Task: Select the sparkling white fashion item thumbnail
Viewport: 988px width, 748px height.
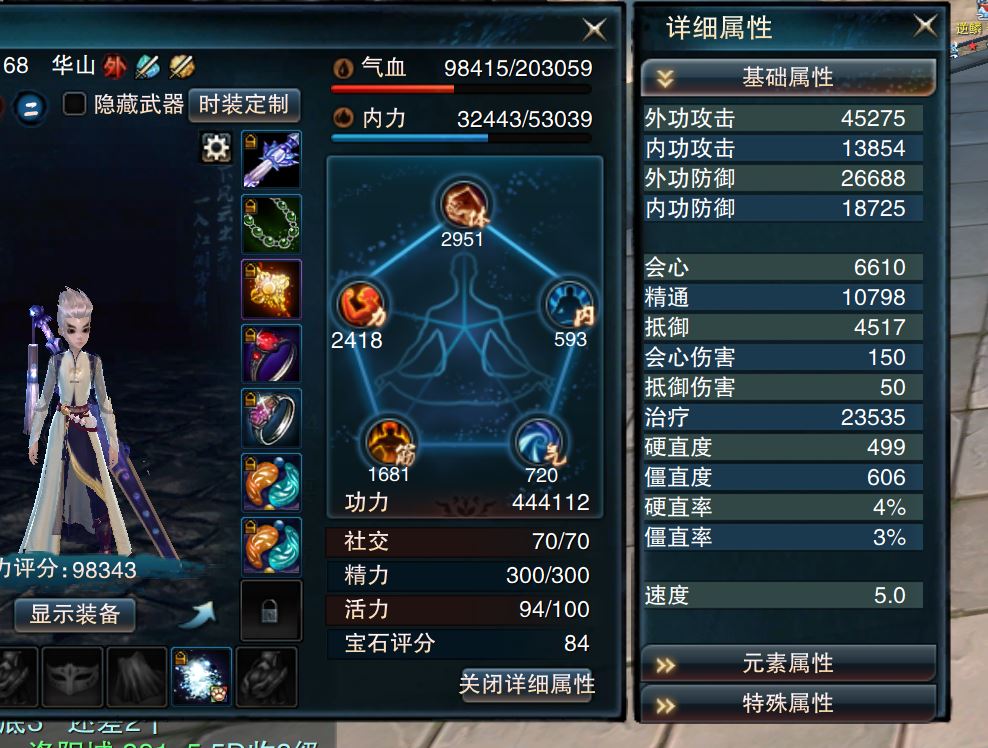Action: pos(201,677)
